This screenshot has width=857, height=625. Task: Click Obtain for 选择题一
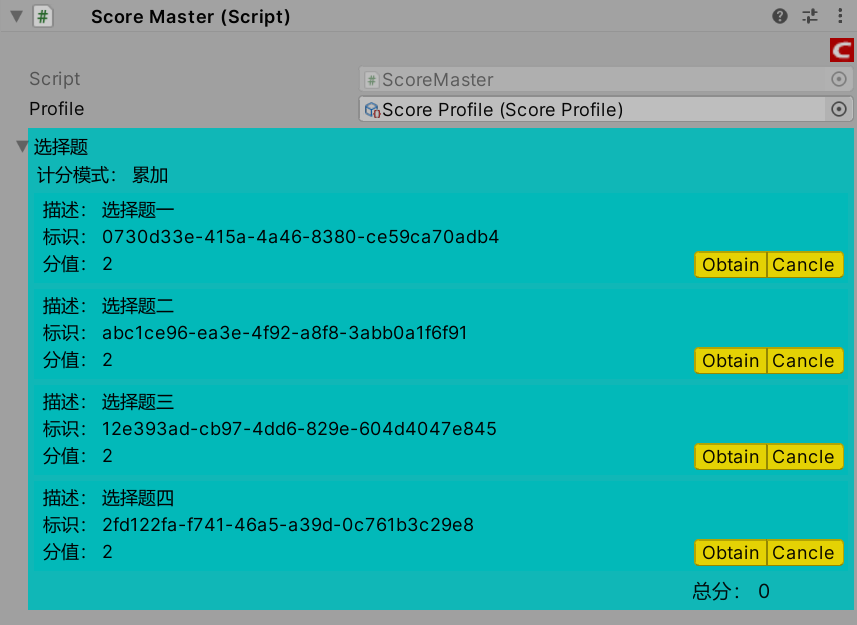730,264
